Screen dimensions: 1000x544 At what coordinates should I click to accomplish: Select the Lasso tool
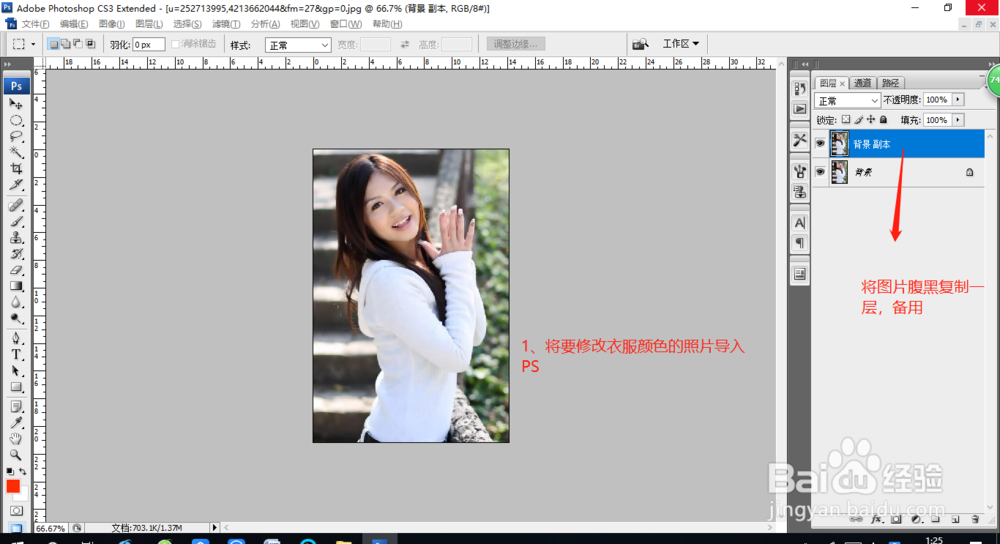16,136
